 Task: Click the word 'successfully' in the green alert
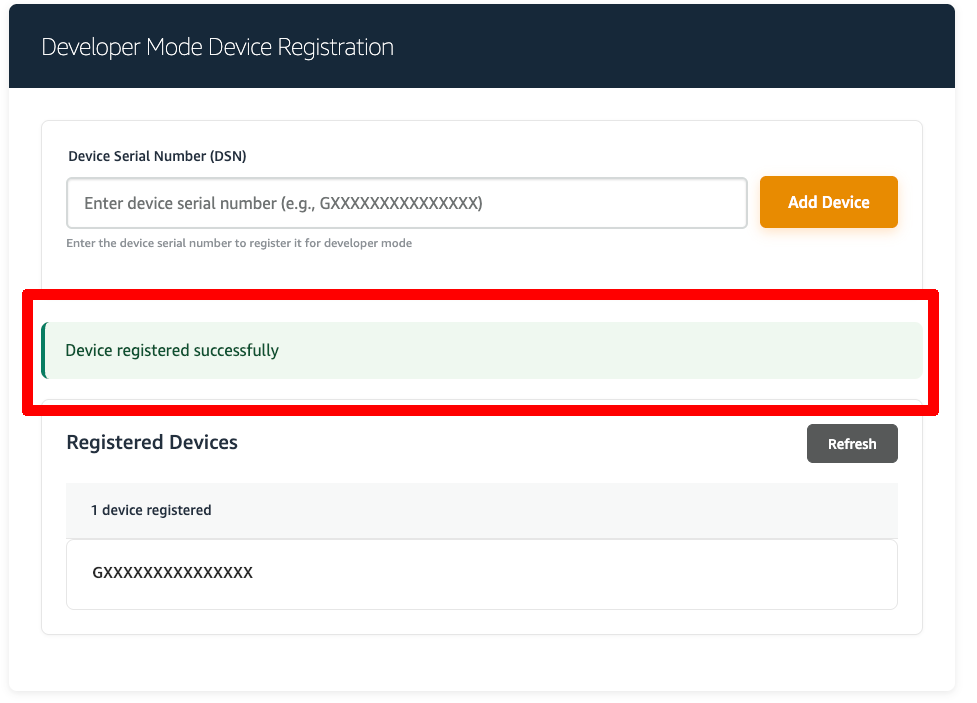click(236, 351)
